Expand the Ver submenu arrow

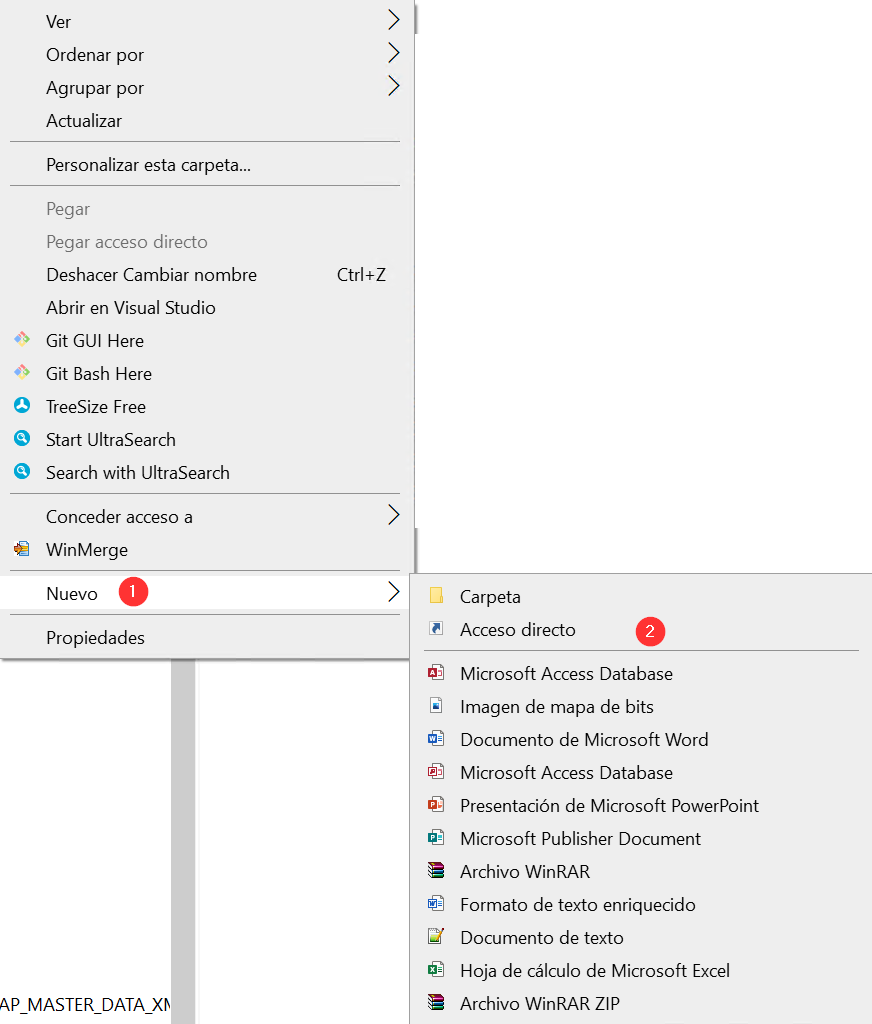tap(393, 20)
